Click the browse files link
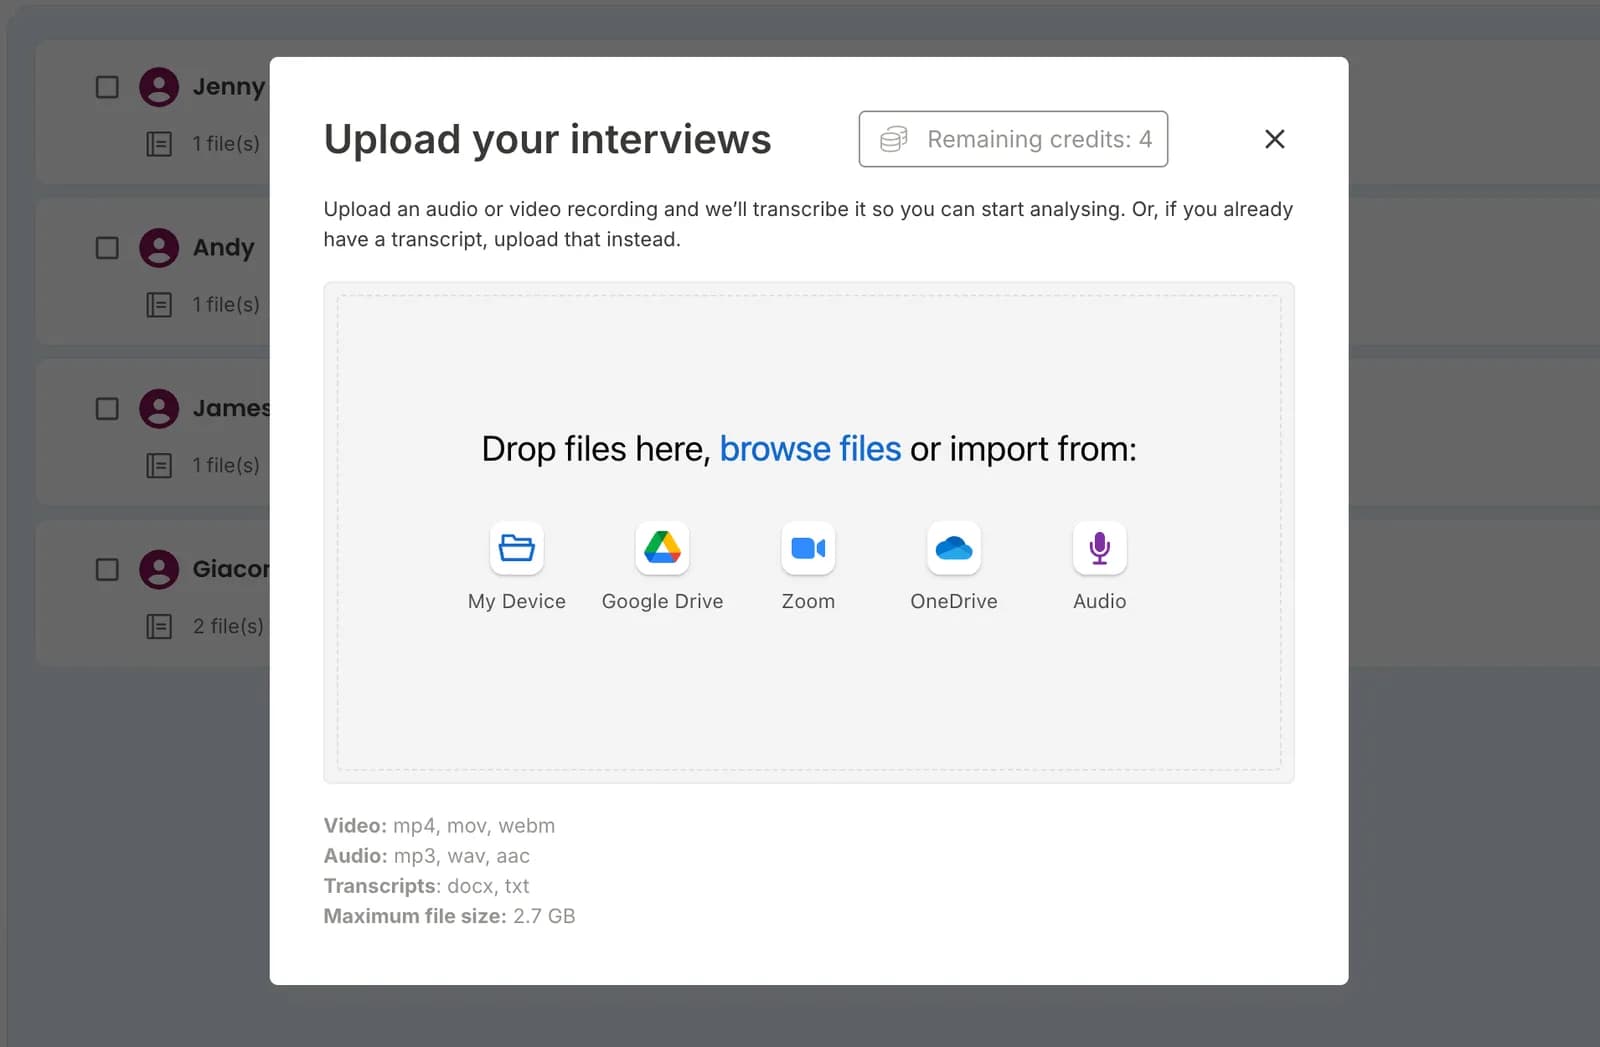 coord(810,449)
